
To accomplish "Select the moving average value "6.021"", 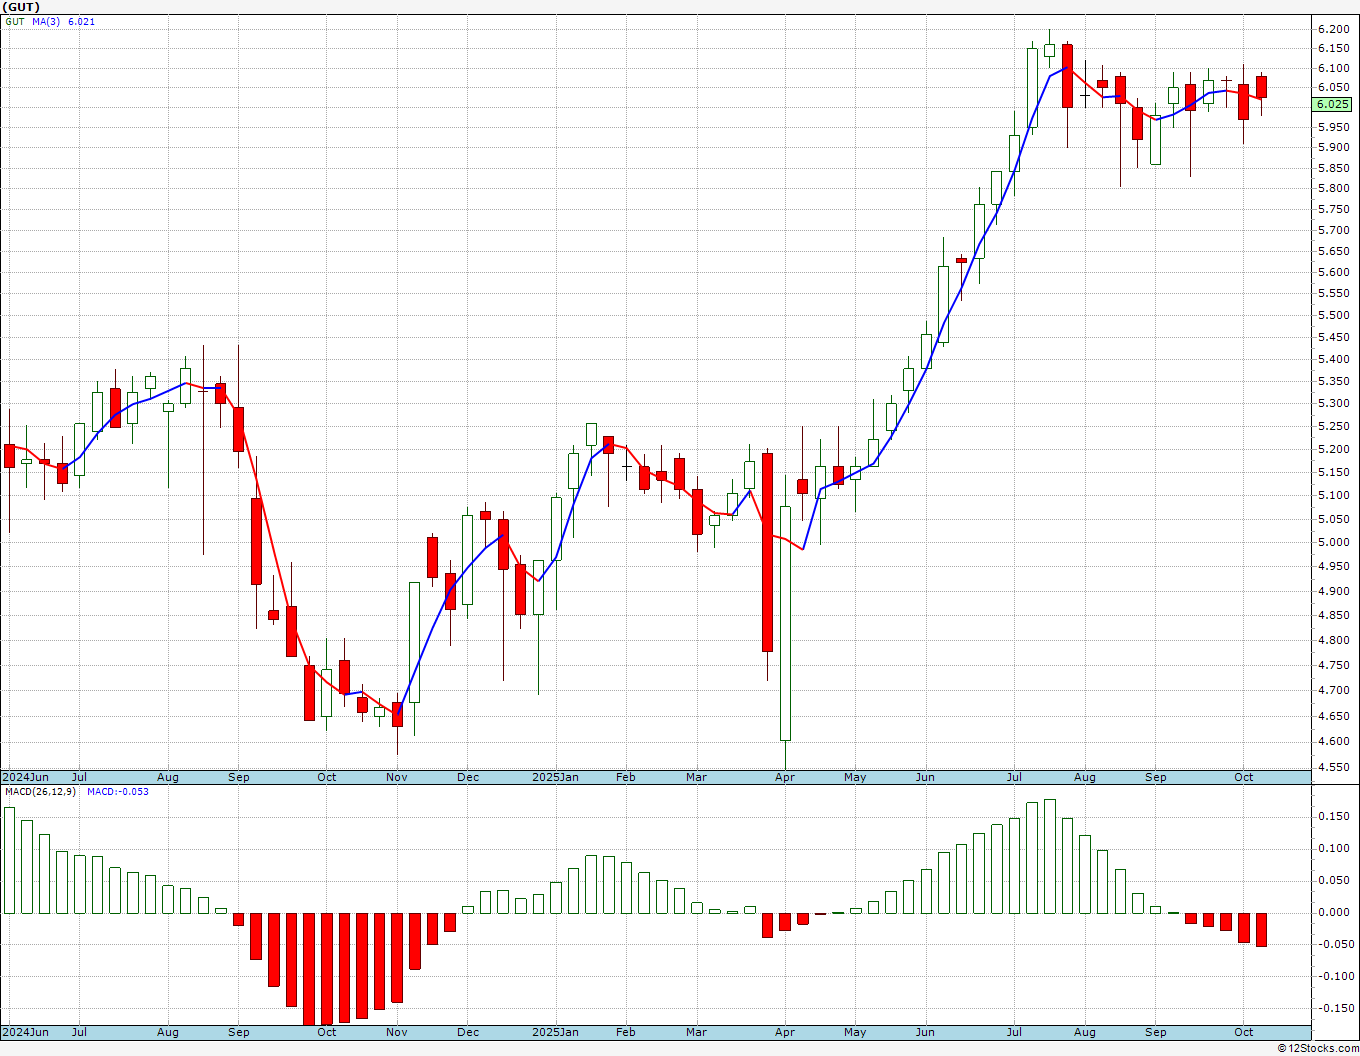I will [82, 21].
